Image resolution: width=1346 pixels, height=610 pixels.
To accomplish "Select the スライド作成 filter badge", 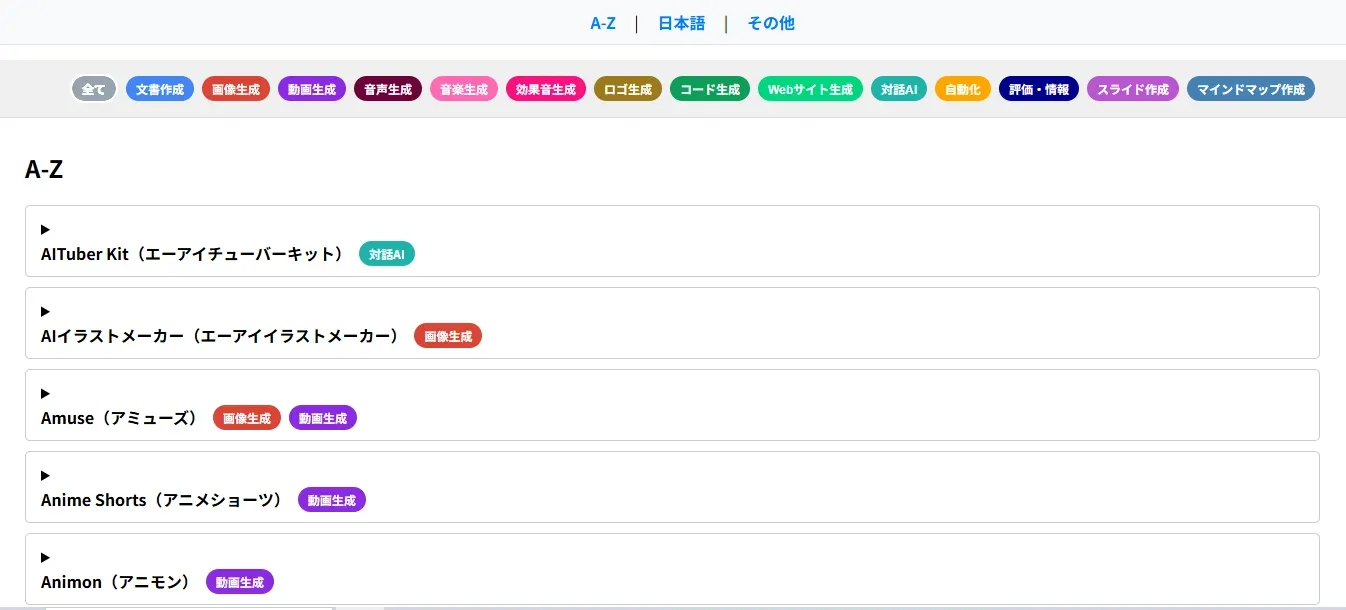I will (1132, 88).
